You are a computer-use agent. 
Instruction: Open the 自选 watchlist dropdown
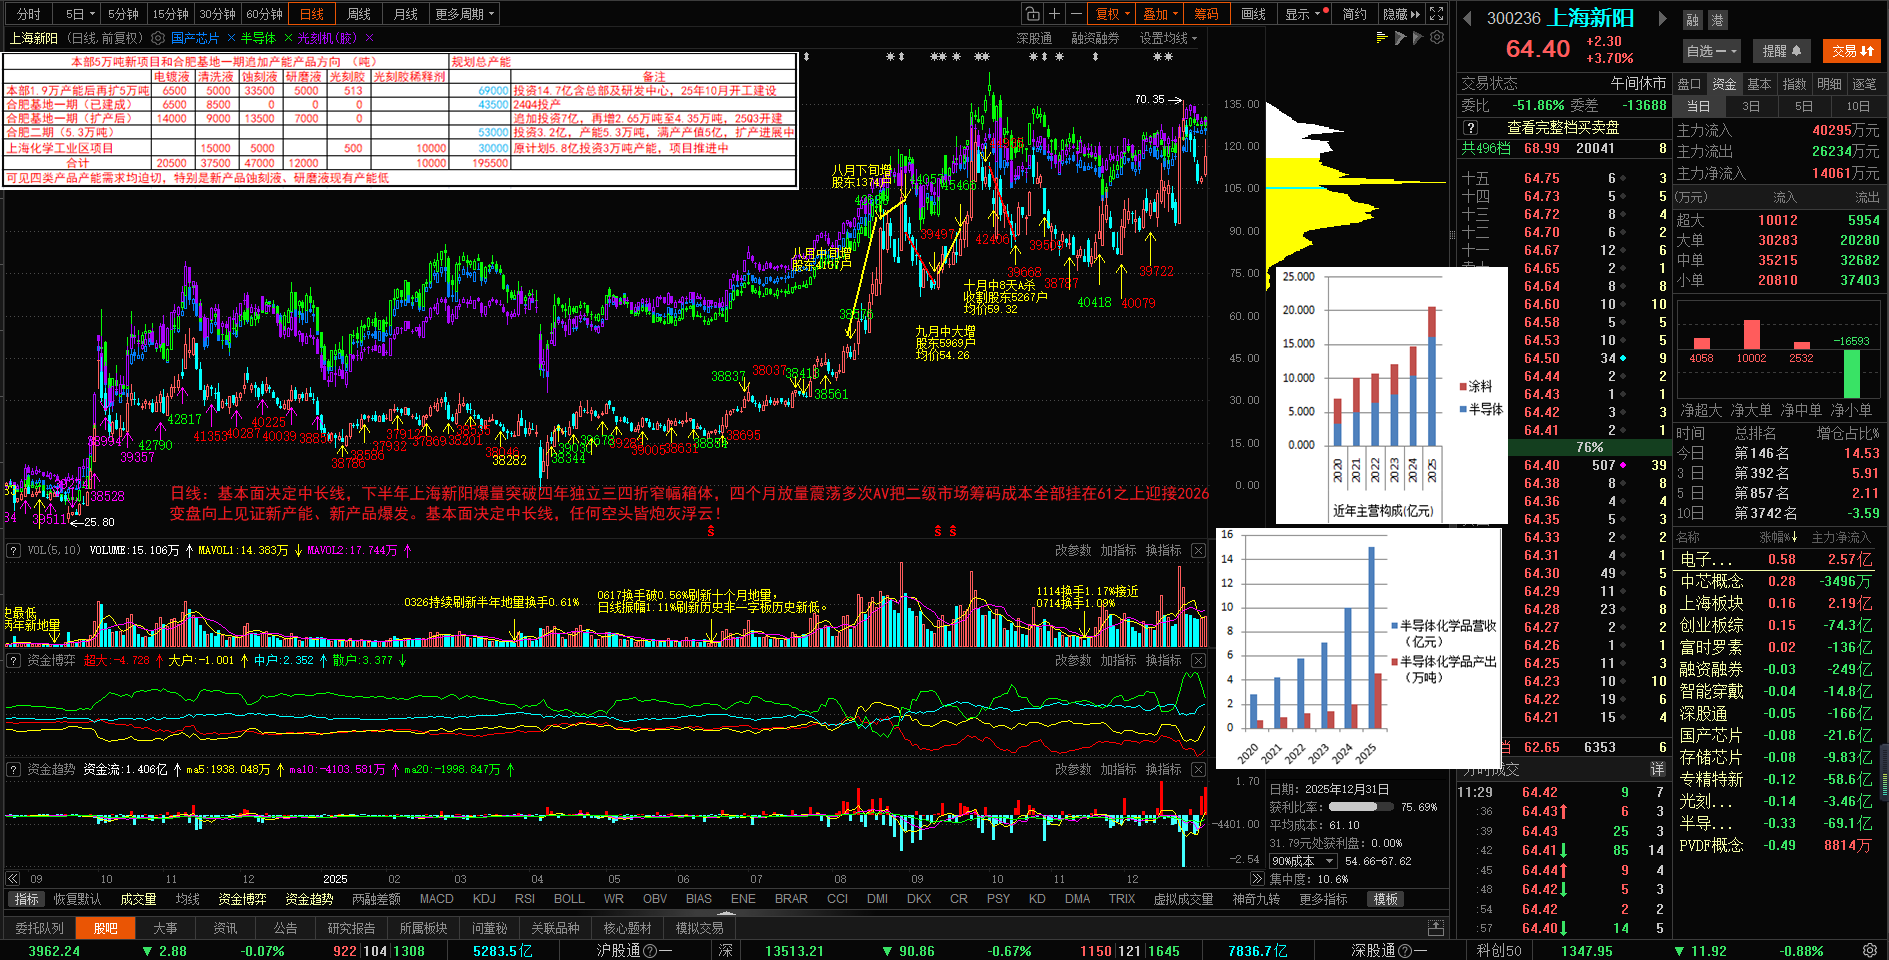click(1713, 51)
